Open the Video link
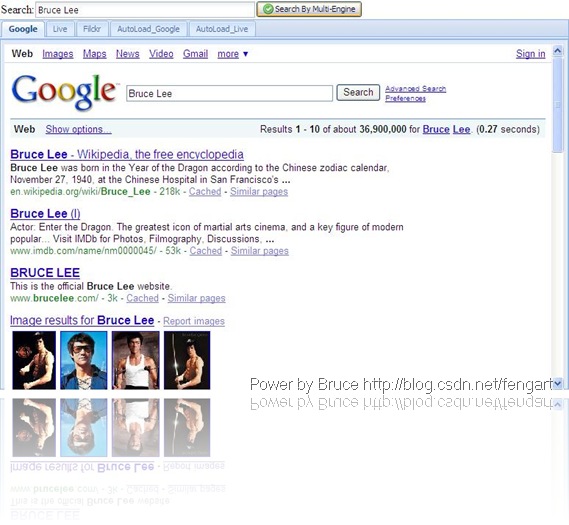 [x=161, y=54]
